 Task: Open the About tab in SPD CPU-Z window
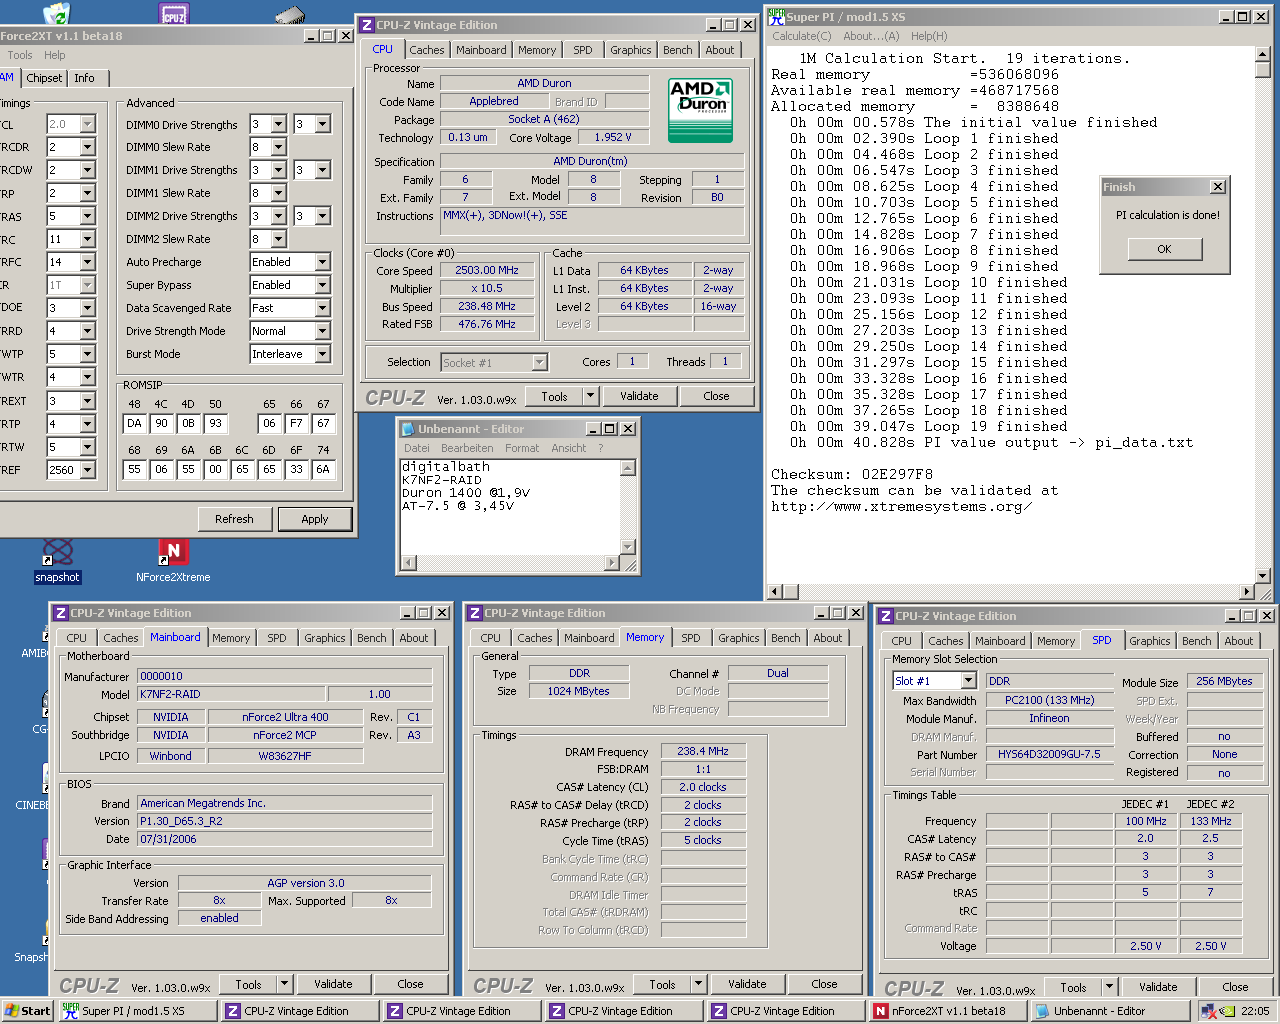(x=1238, y=641)
